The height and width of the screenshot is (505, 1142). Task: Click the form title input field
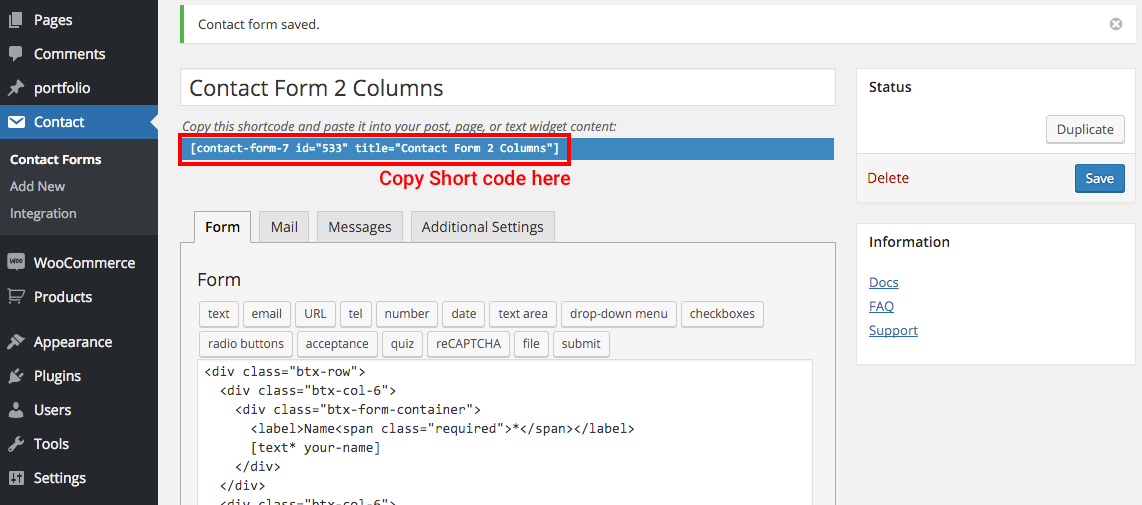pos(507,88)
